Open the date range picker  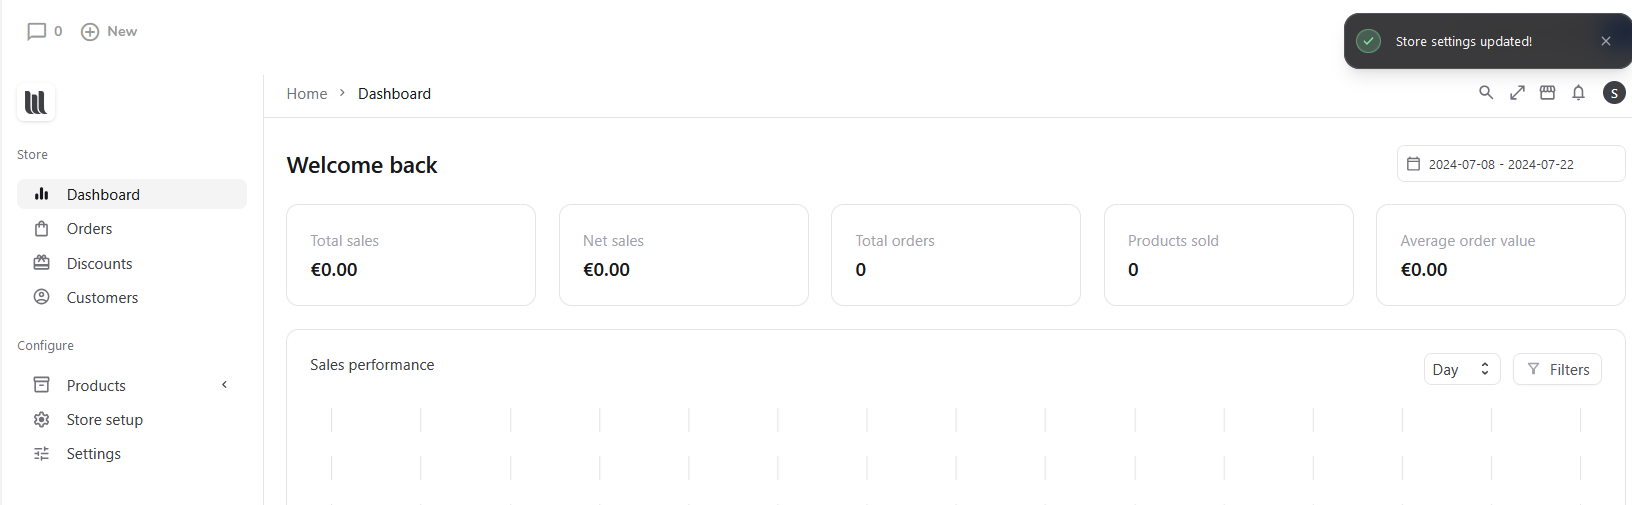1510,164
